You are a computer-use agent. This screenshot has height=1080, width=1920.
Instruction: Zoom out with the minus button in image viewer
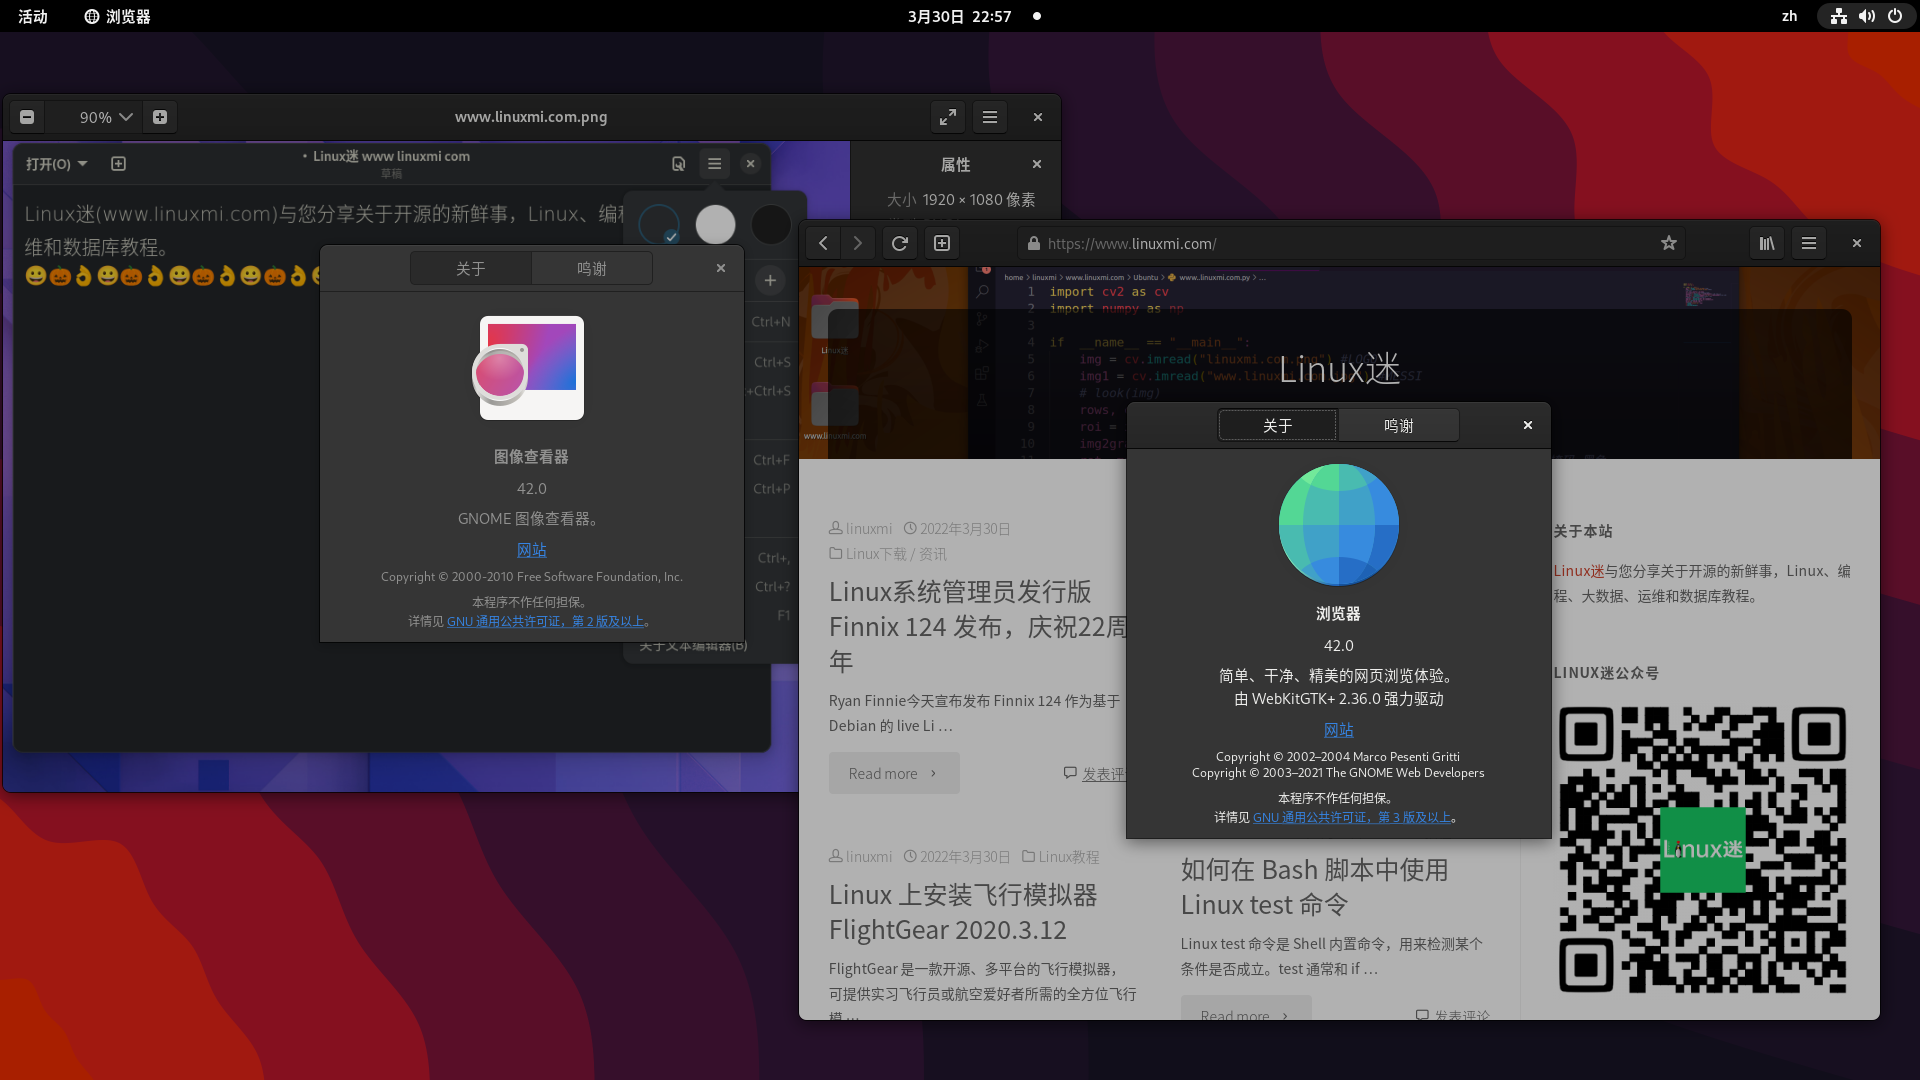[27, 117]
